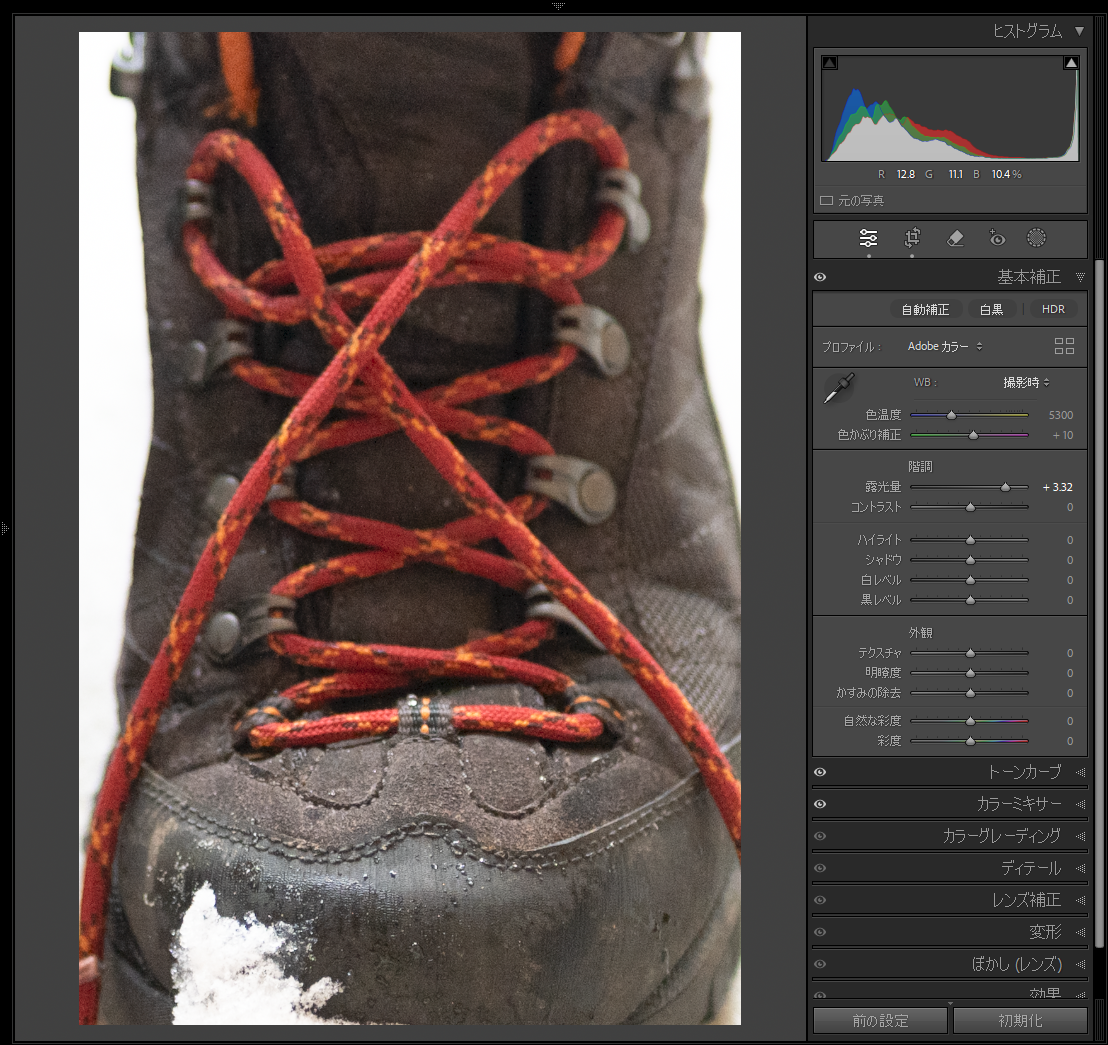
Task: Click the 露光量 slider handle
Action: click(1006, 487)
